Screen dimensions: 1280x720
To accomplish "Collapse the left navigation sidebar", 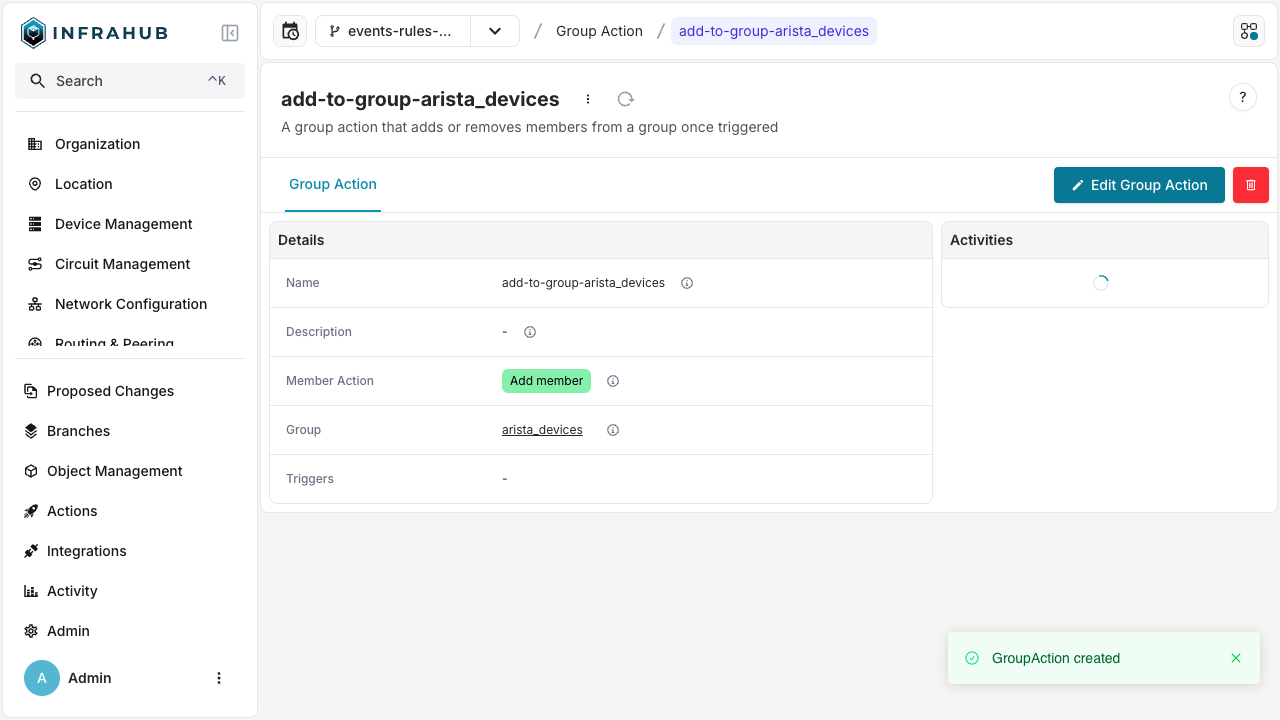I will pyautogui.click(x=229, y=32).
